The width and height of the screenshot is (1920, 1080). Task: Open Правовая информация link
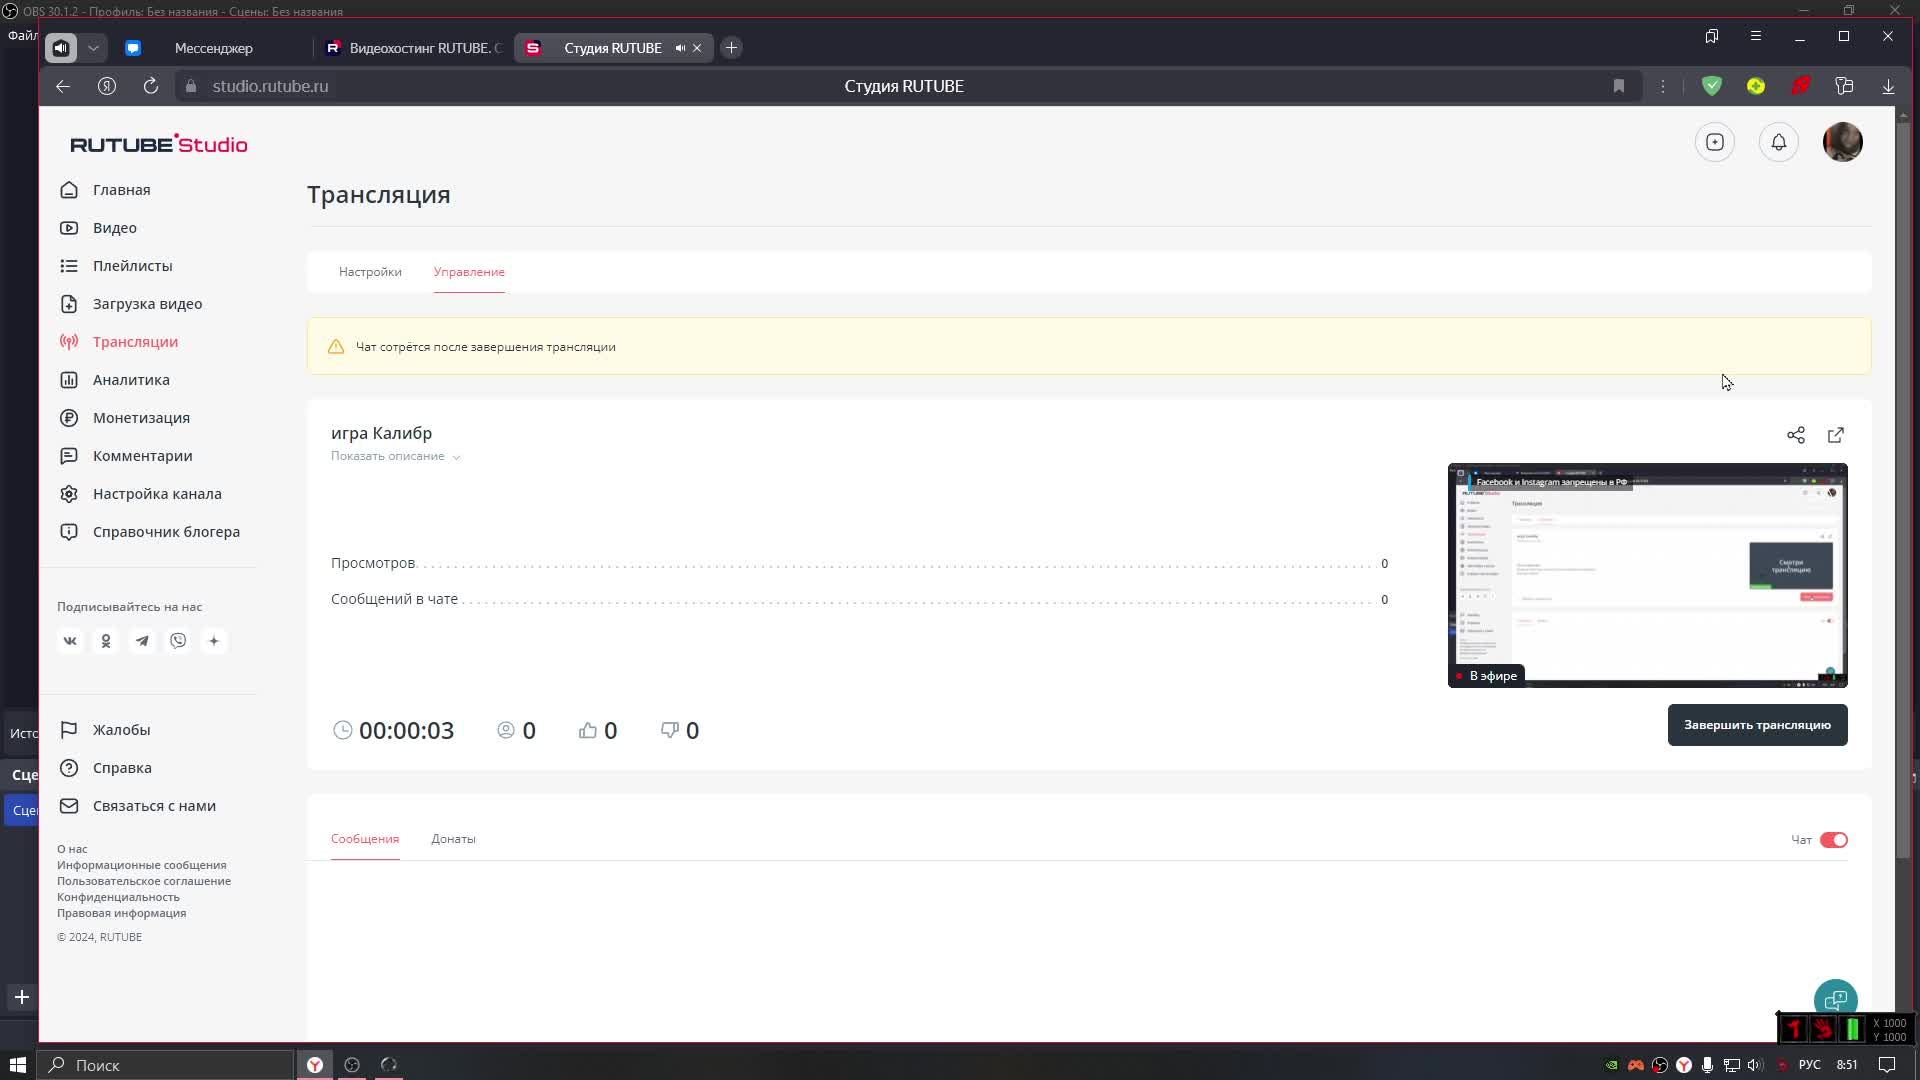(x=121, y=913)
